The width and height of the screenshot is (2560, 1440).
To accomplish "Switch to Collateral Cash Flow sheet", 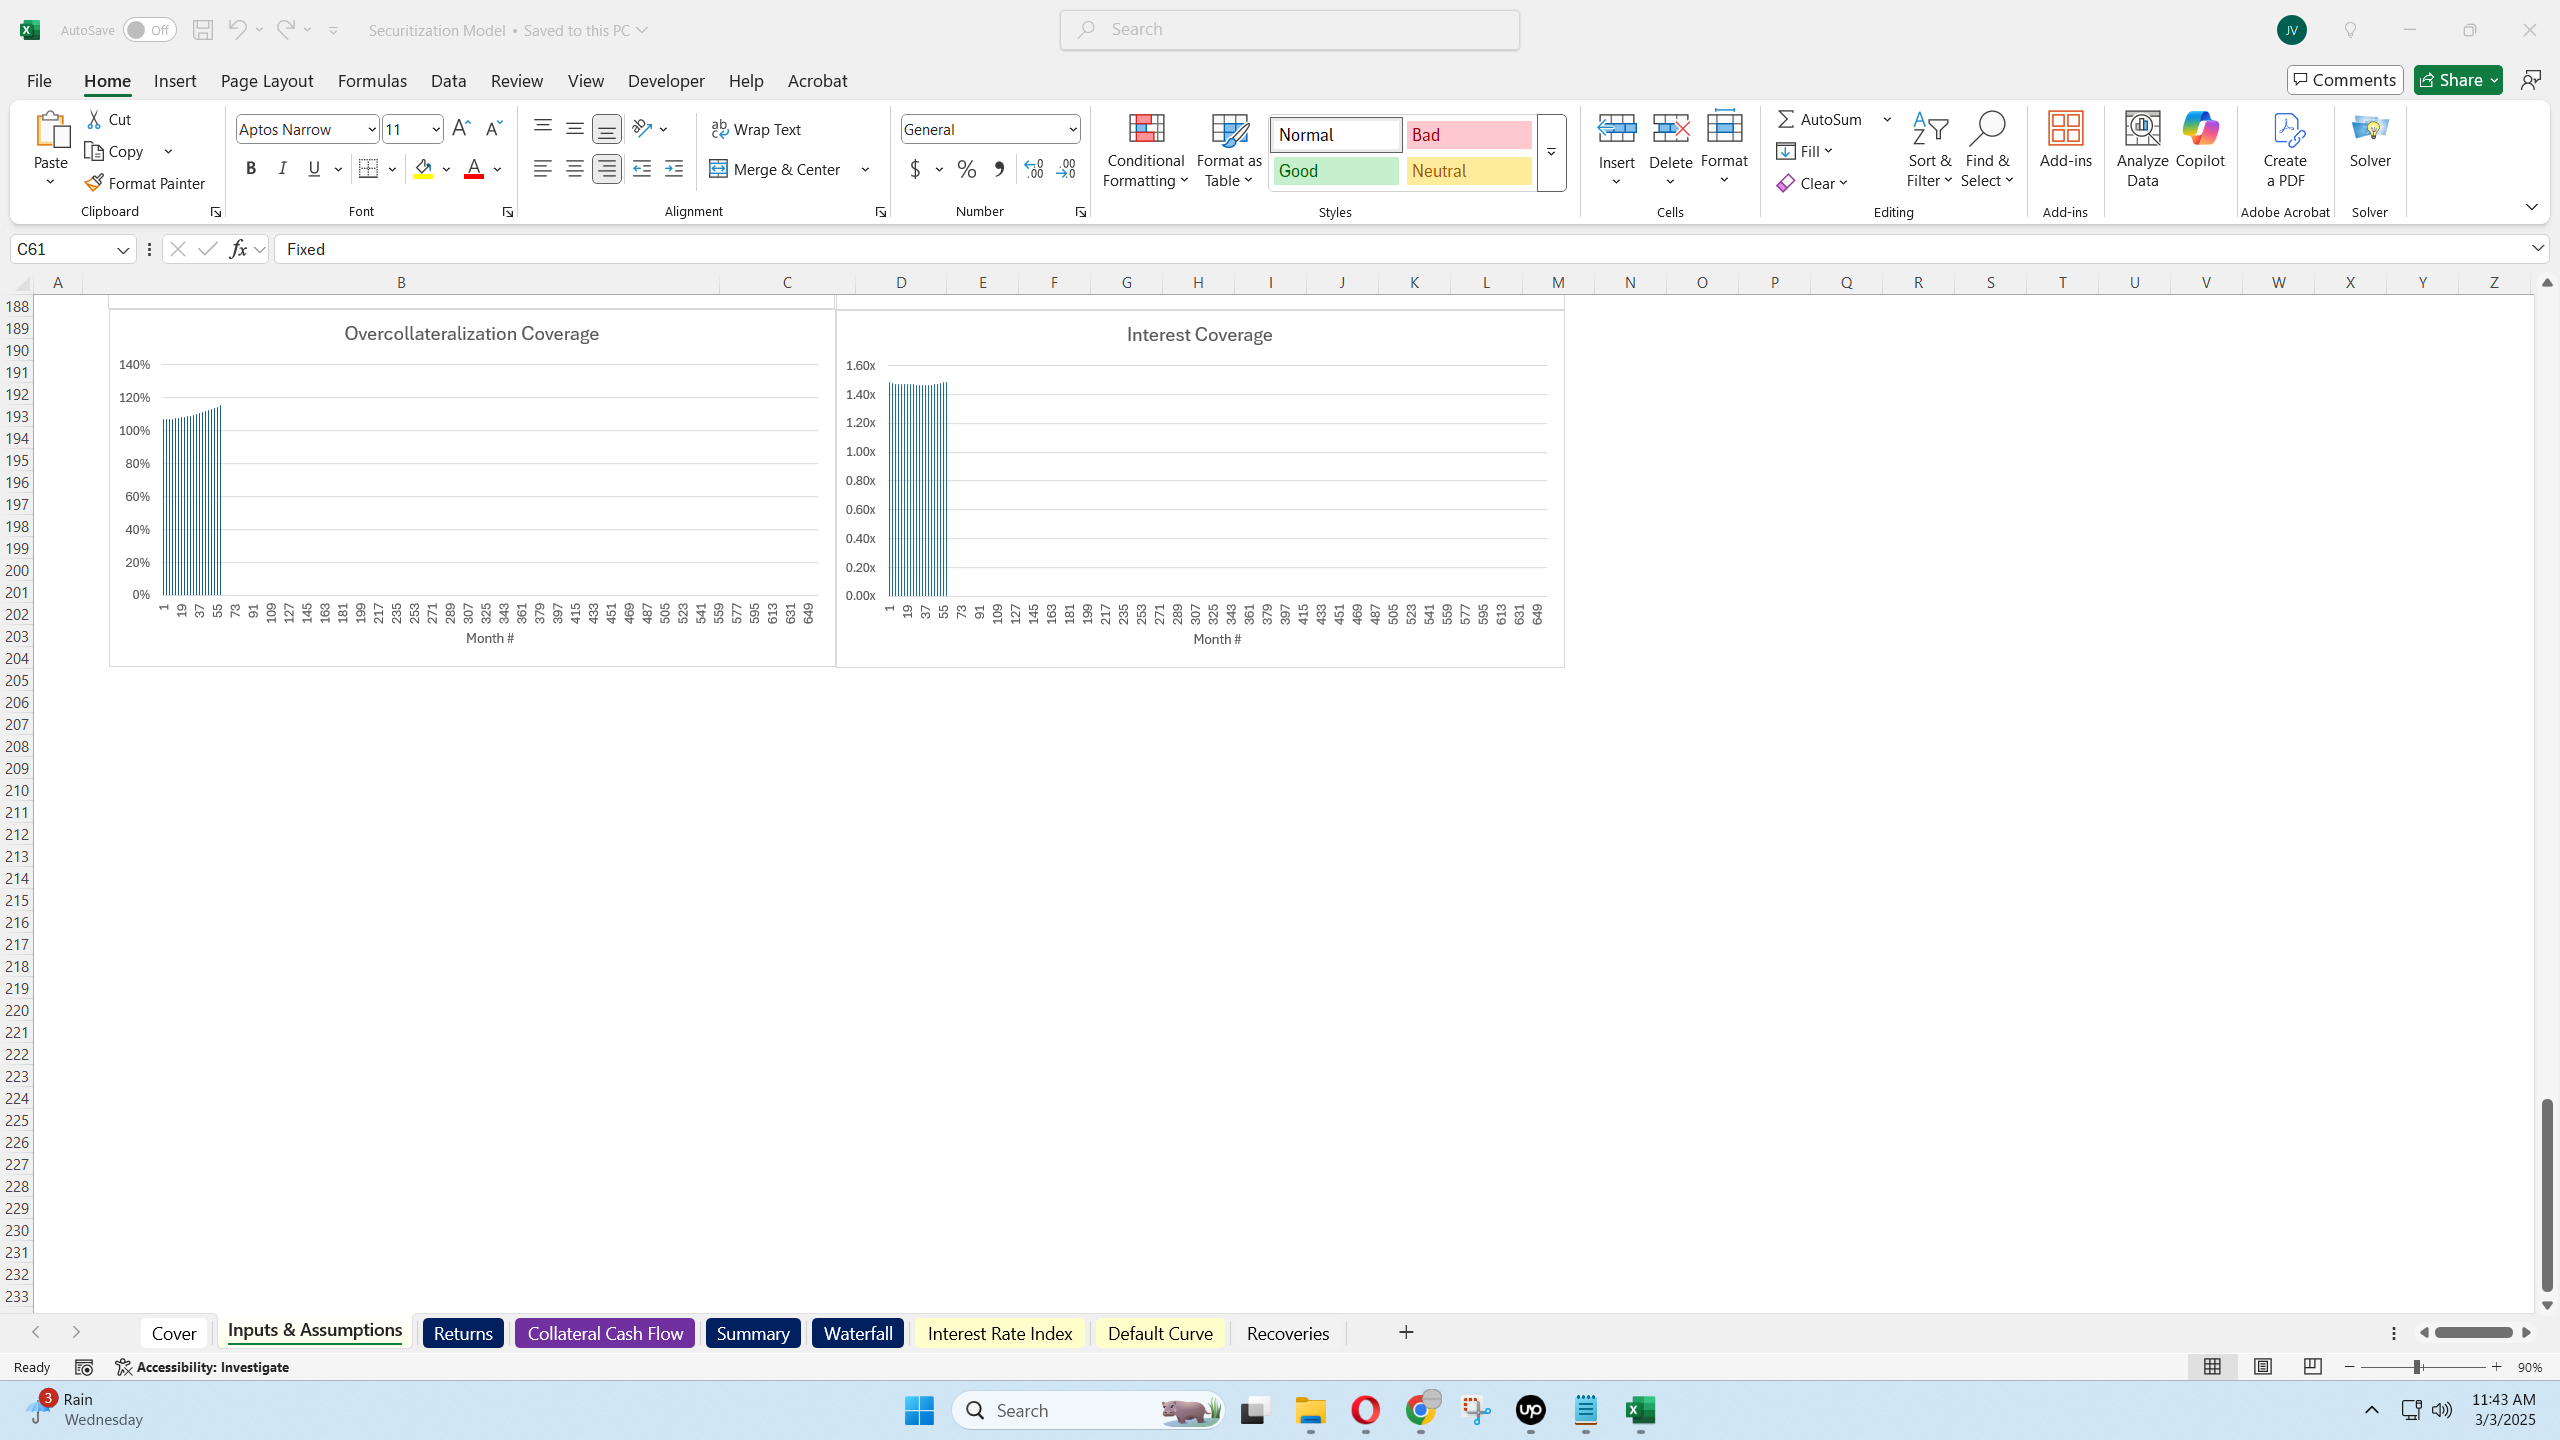I will [x=605, y=1333].
